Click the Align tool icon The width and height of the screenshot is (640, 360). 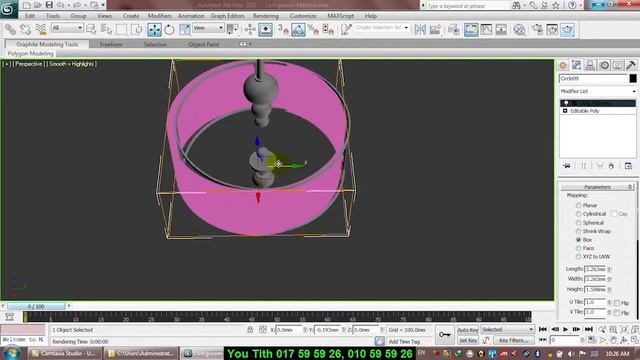click(x=435, y=29)
